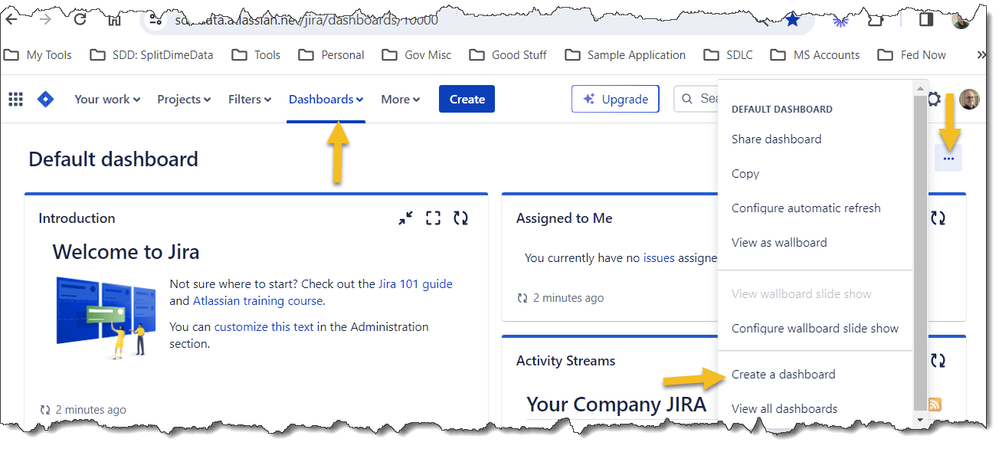Click the browser address bar URL

coord(306,20)
